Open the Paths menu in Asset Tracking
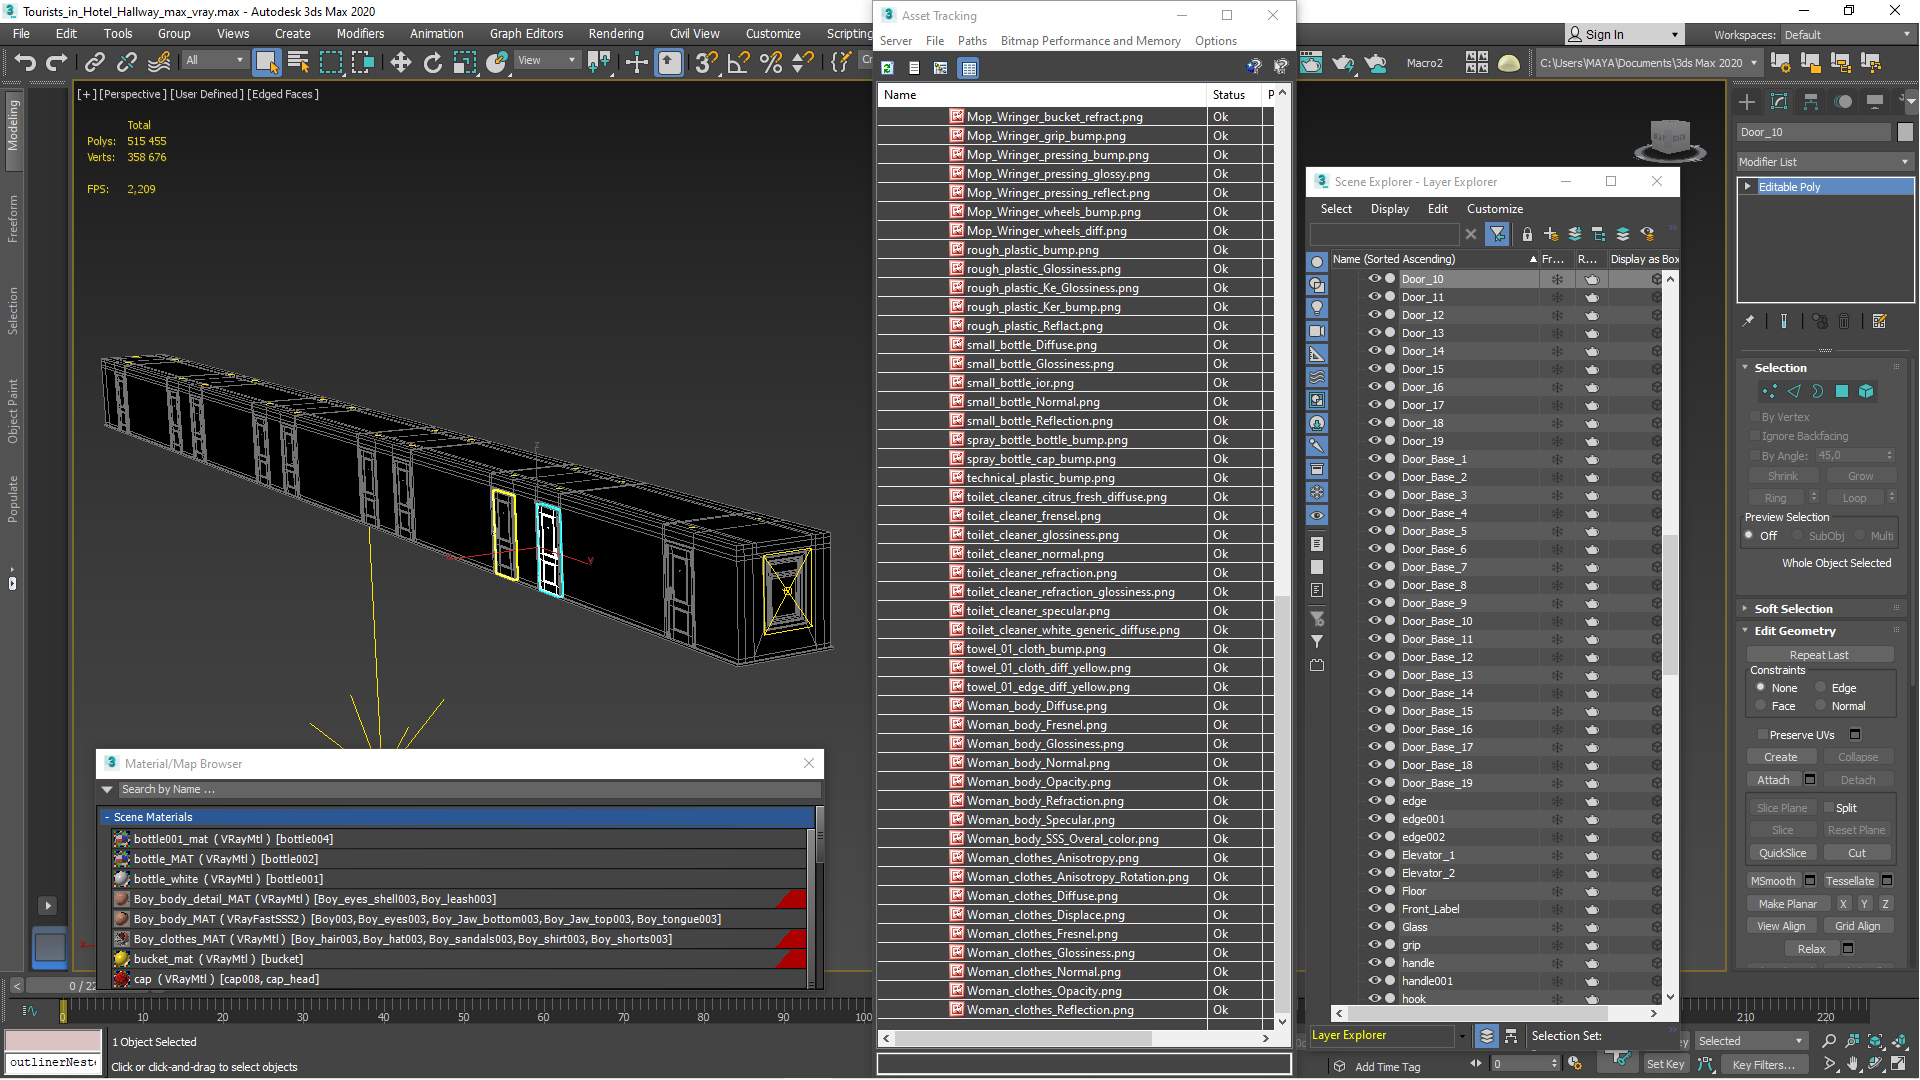 972,41
